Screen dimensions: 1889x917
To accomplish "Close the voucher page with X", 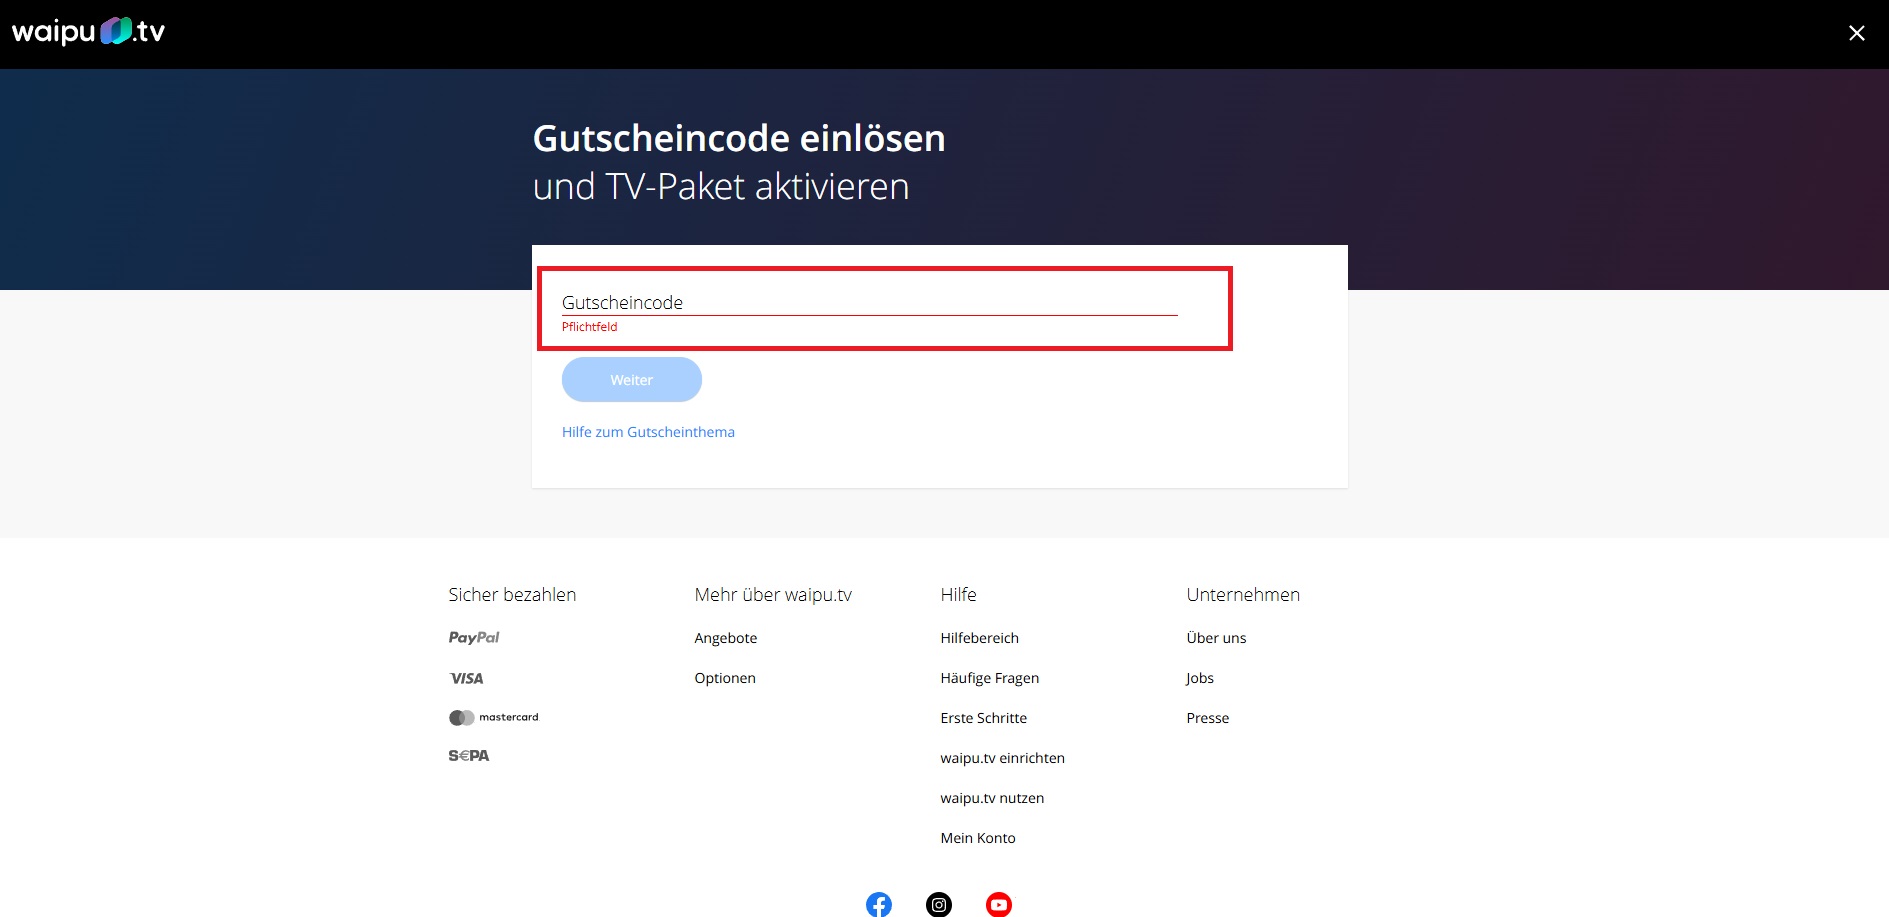I will pyautogui.click(x=1856, y=33).
